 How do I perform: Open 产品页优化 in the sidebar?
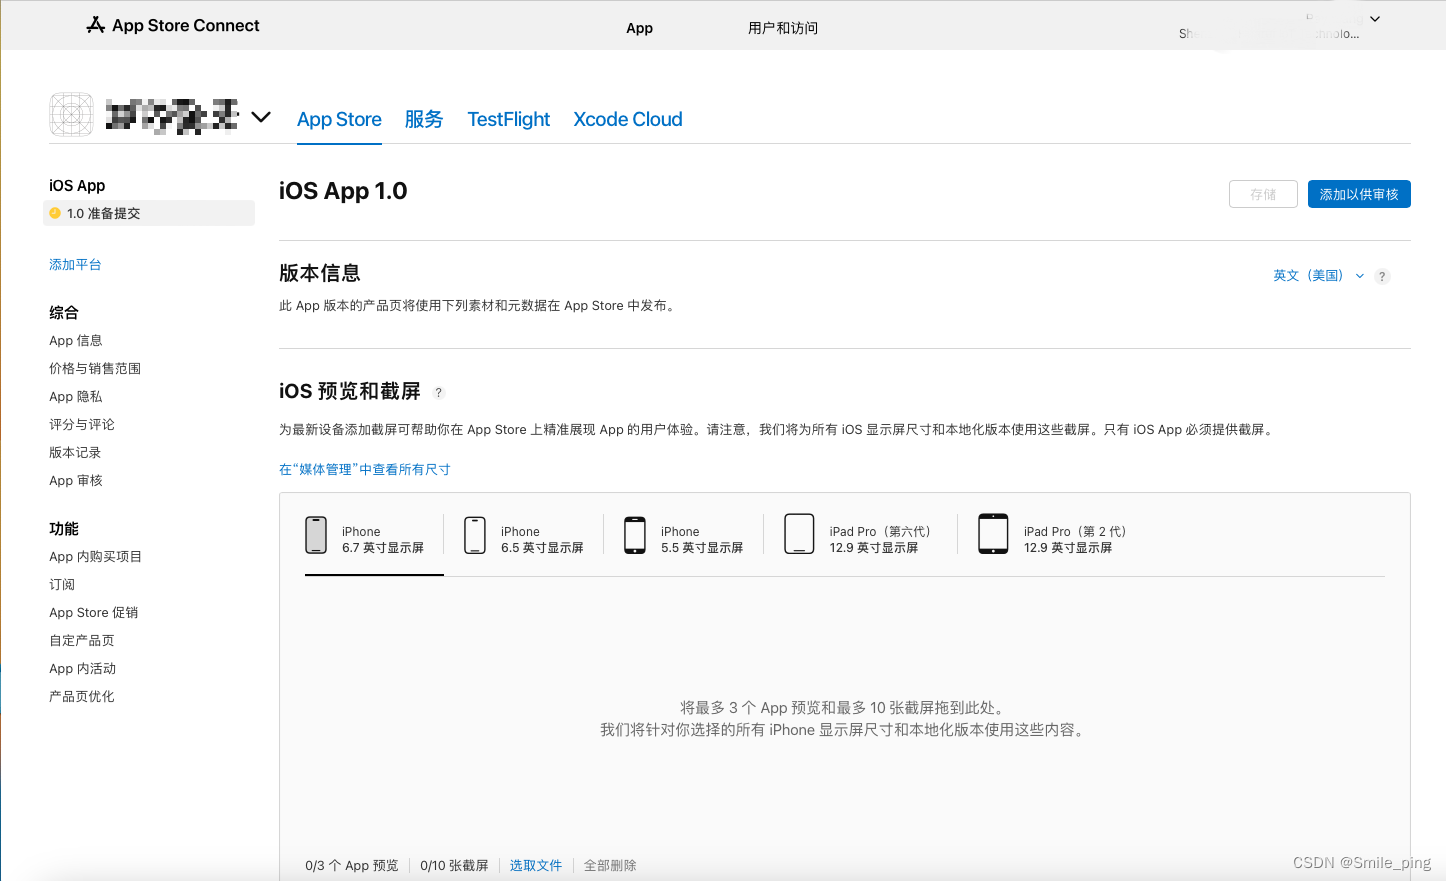[82, 697]
